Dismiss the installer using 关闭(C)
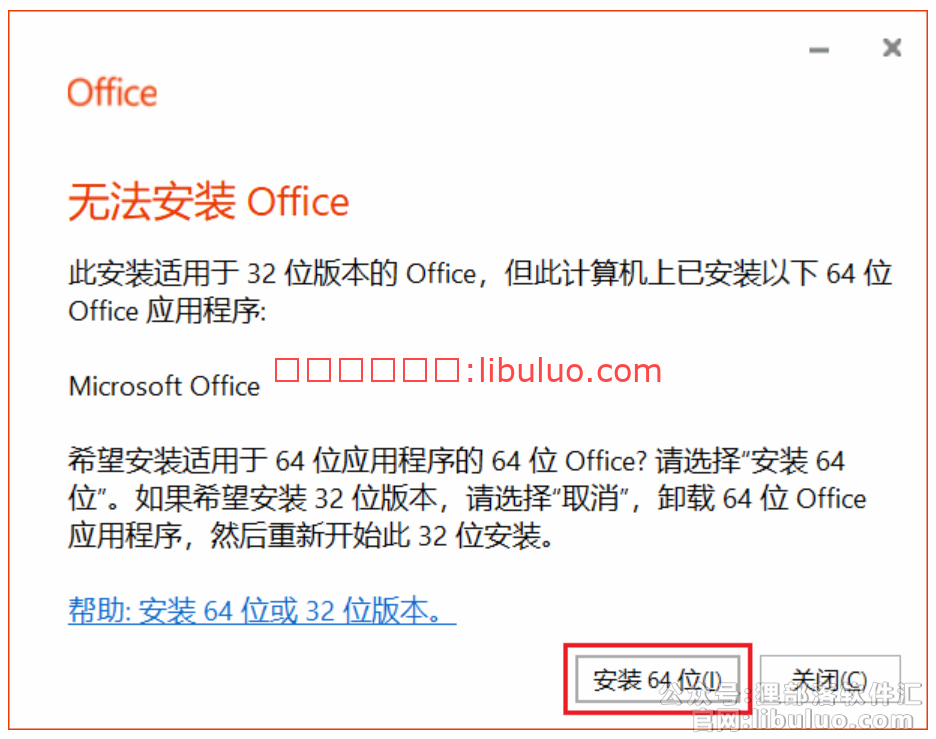The image size is (936, 739). (x=830, y=679)
